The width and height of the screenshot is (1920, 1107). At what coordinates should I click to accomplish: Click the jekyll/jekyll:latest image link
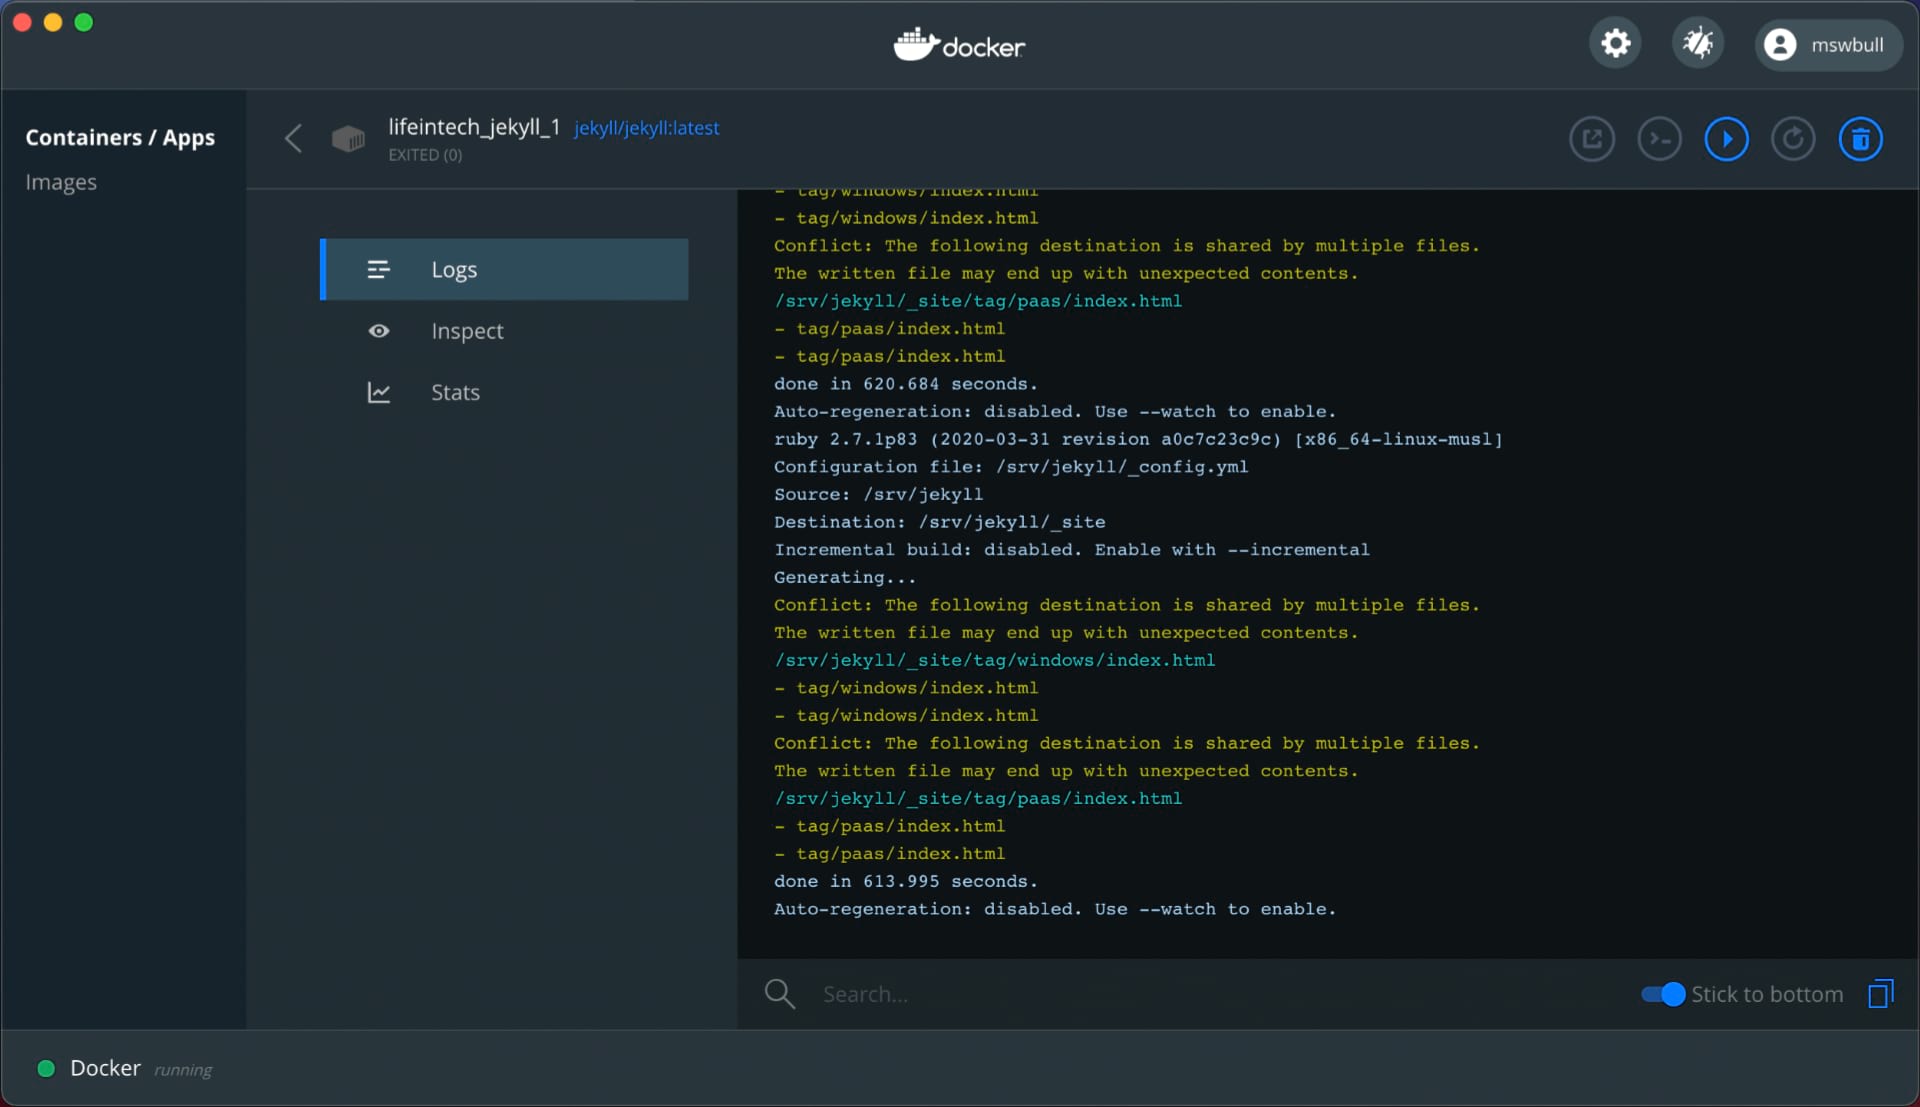click(646, 128)
